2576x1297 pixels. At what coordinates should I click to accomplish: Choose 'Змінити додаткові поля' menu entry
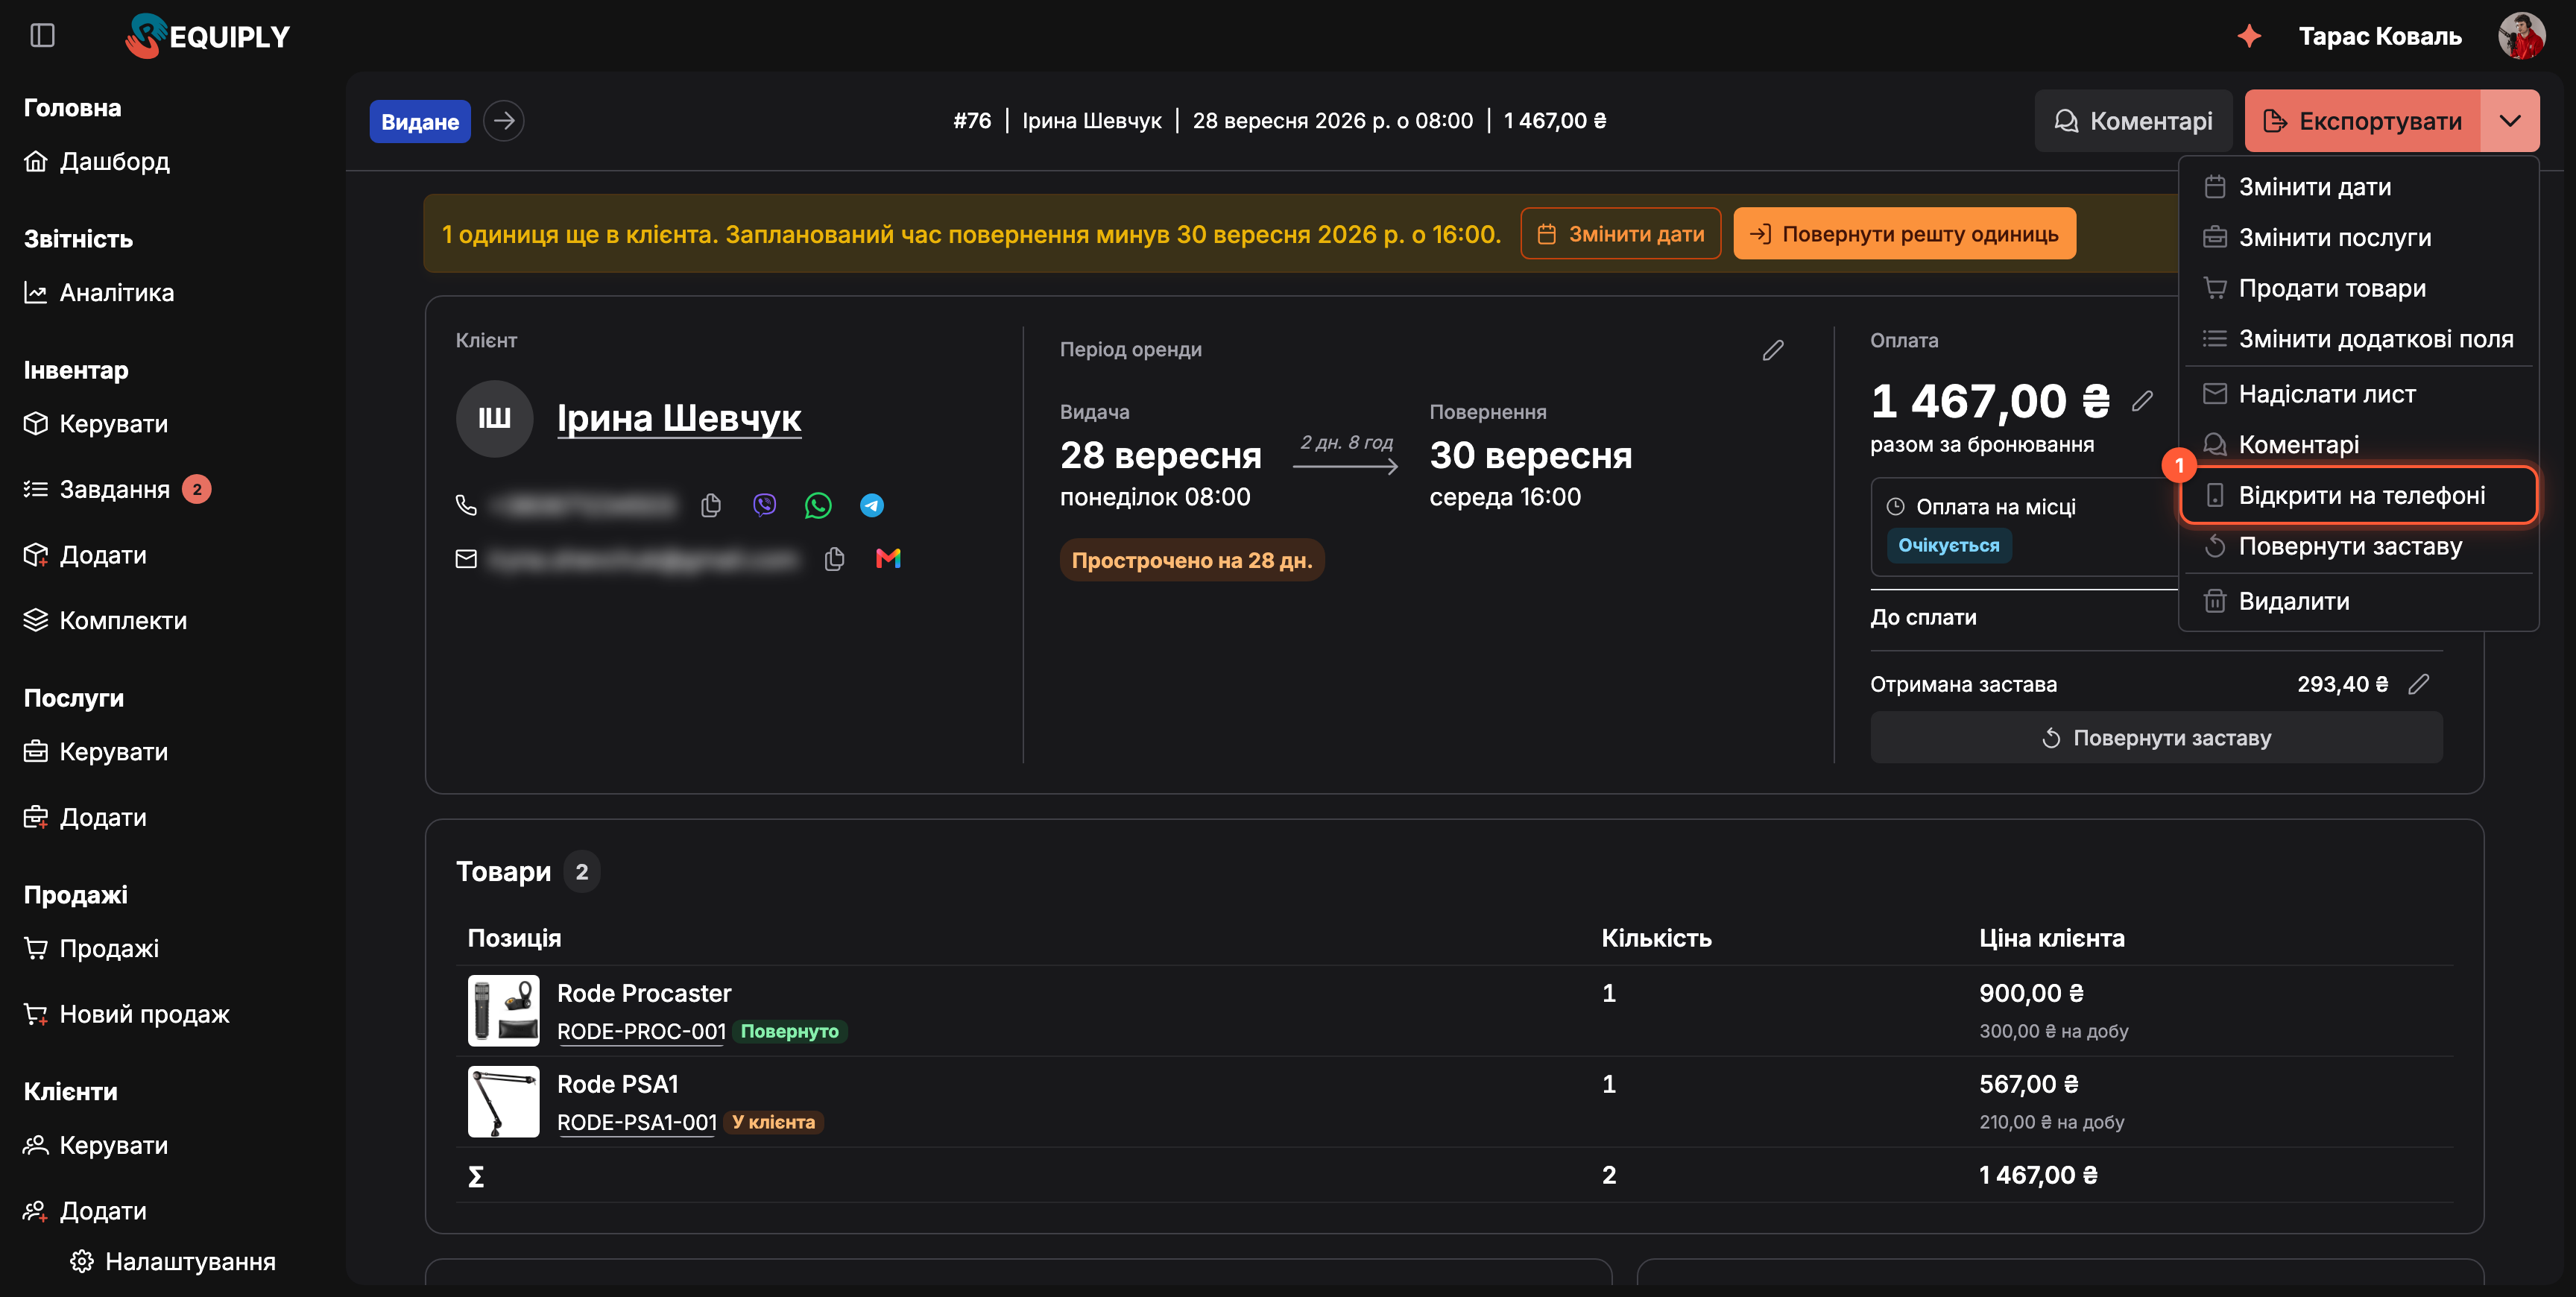coord(2359,339)
